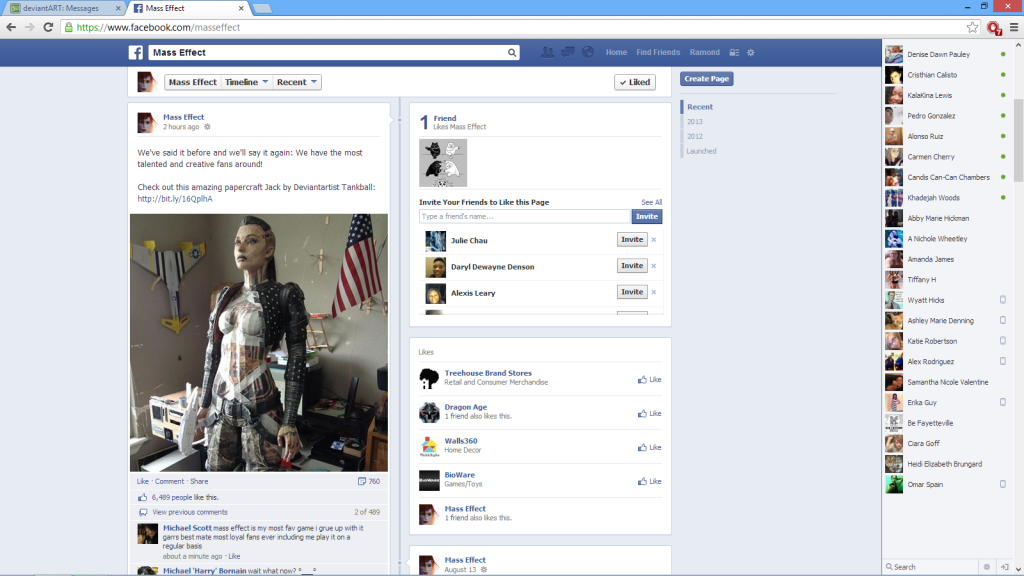Click View previous comments link

pyautogui.click(x=190, y=512)
